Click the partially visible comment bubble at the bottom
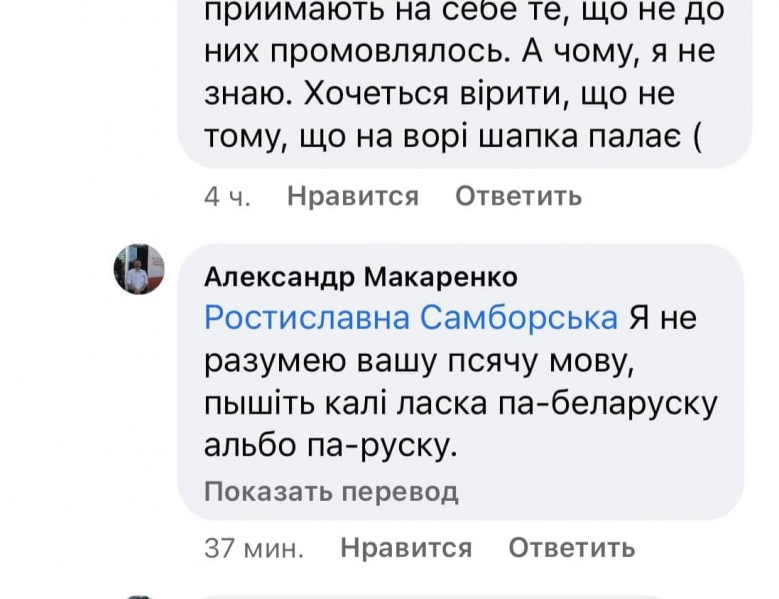This screenshot has width=779, height=599. (460, 596)
